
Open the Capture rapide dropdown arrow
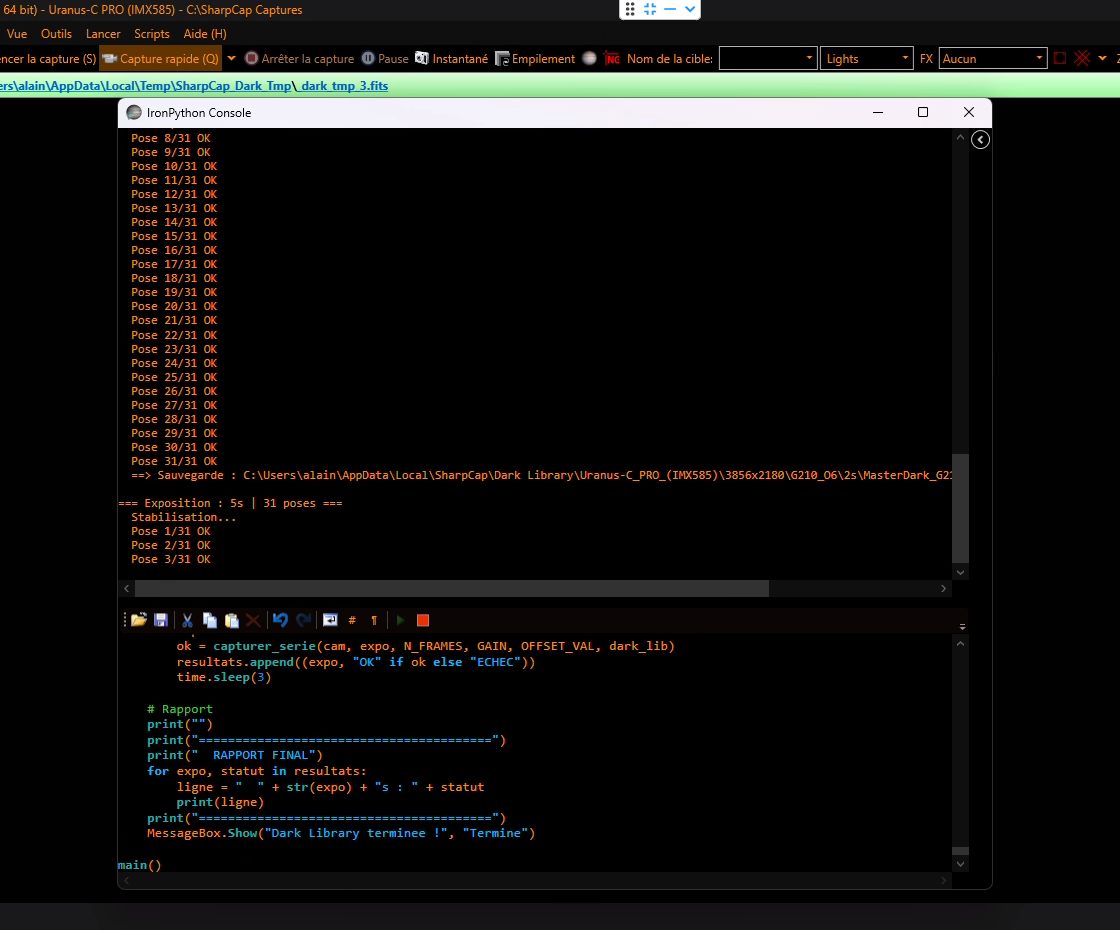[x=231, y=59]
